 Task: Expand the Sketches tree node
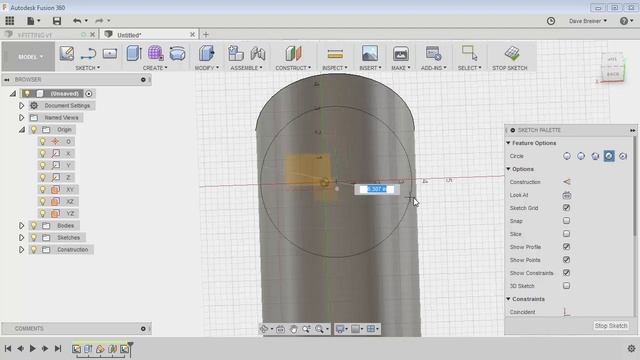[21, 238]
